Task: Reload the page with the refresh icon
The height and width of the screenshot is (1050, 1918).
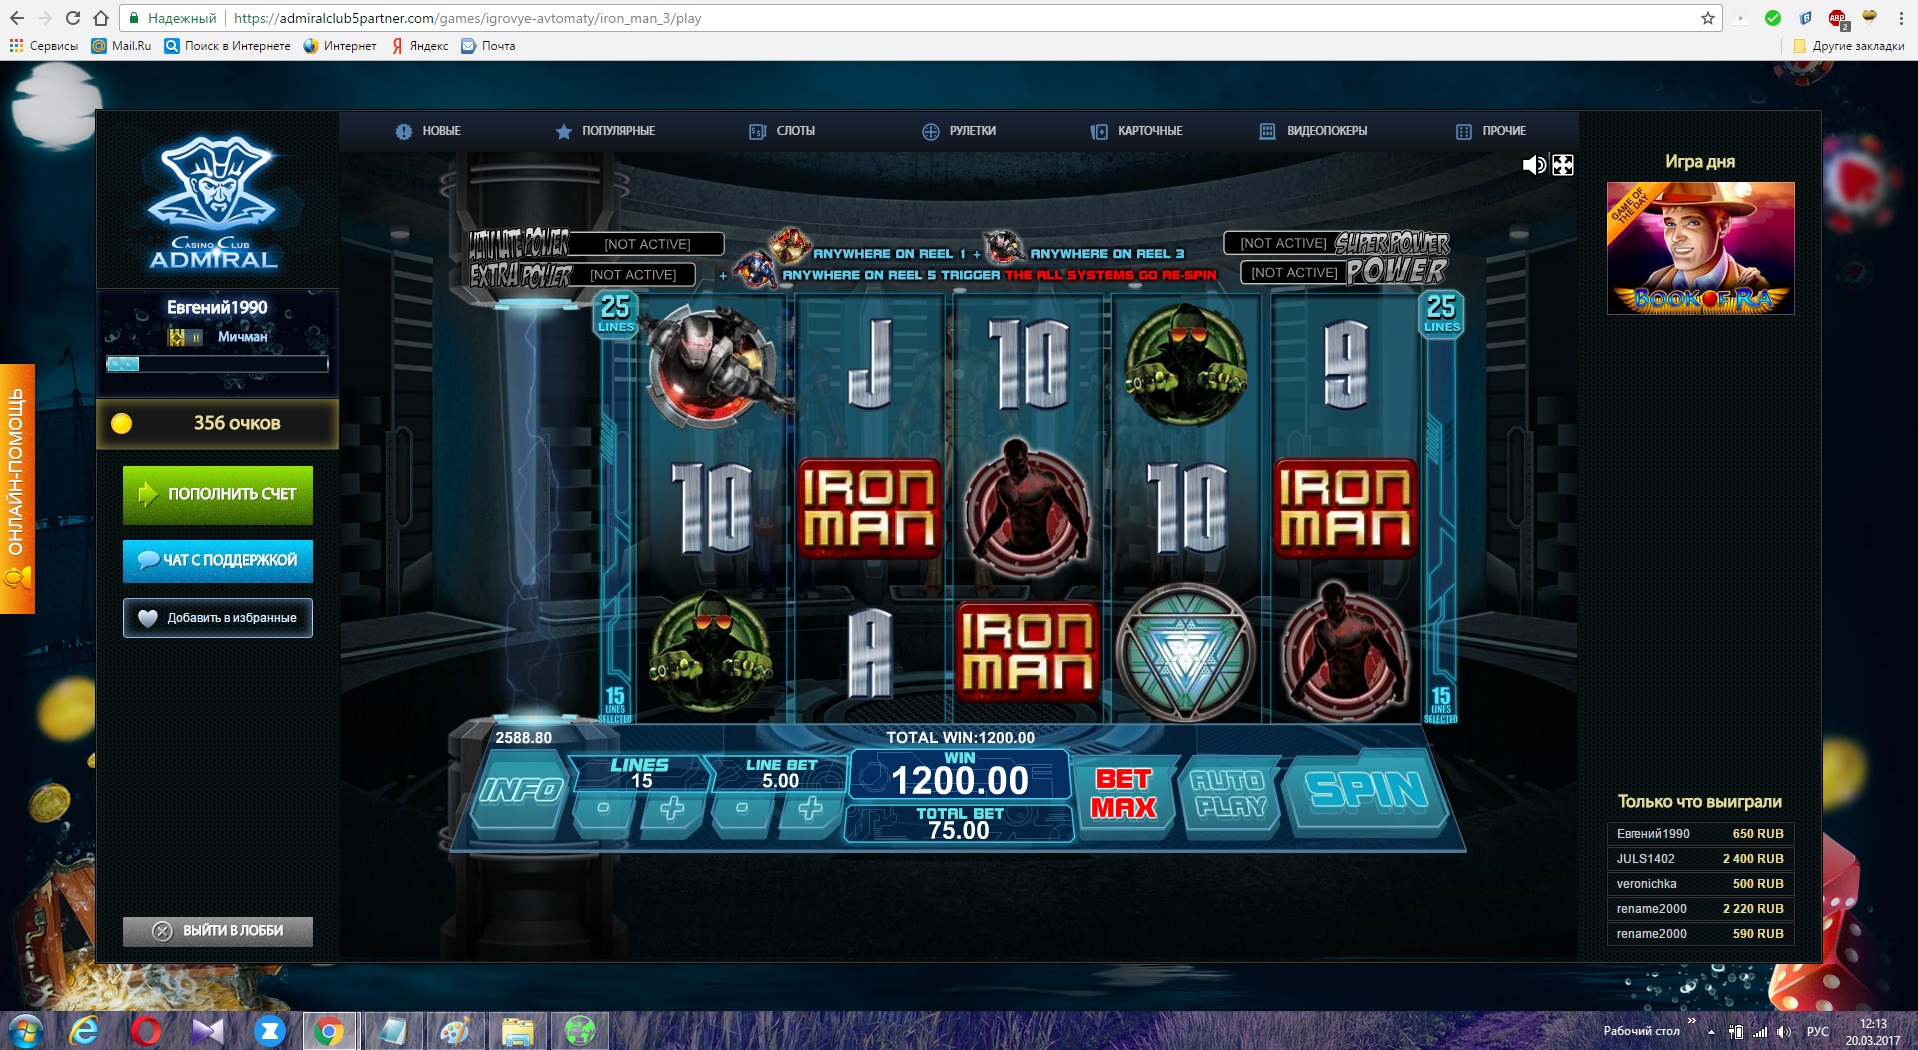Action: (73, 18)
